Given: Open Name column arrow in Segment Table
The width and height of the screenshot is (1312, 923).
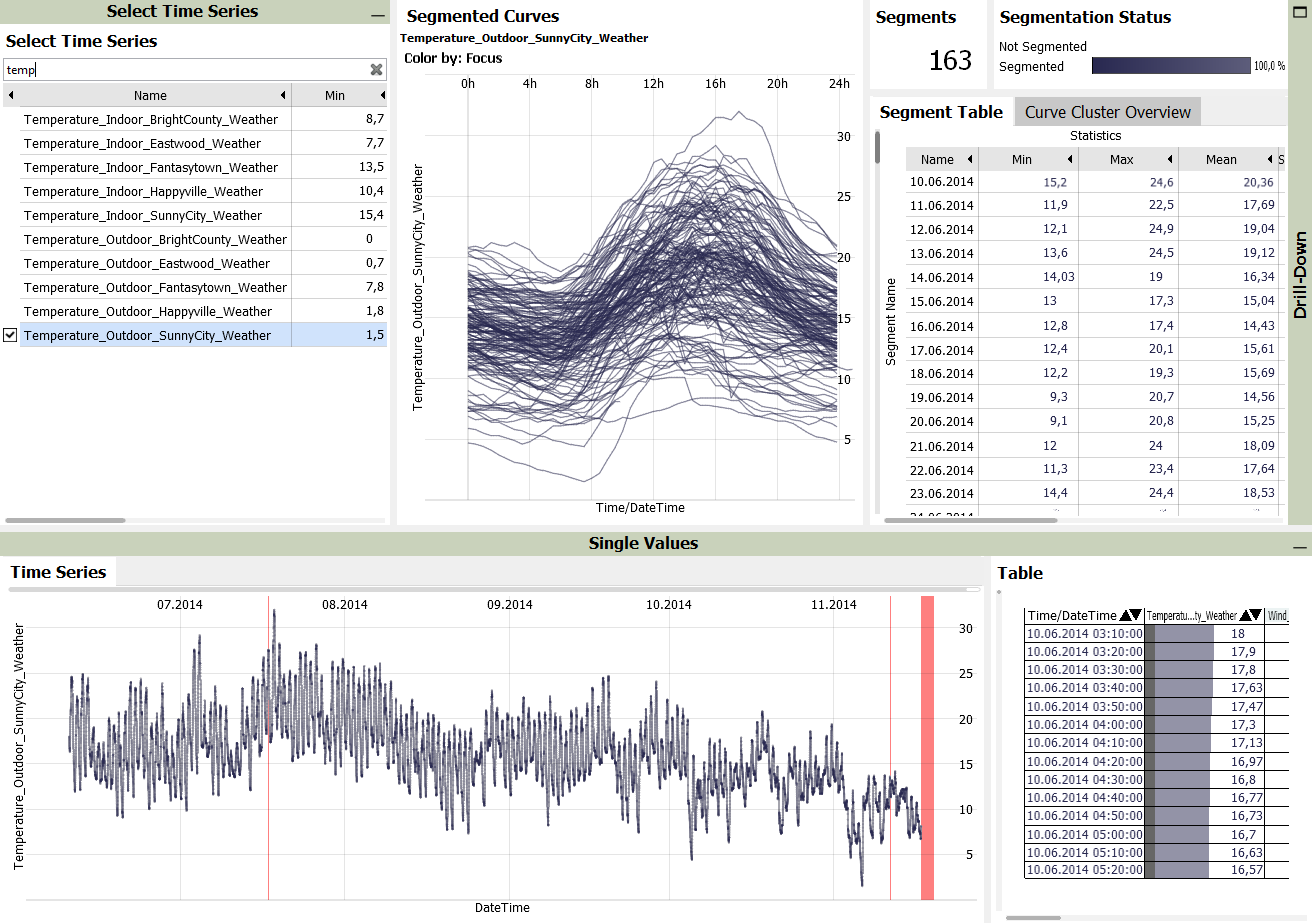Looking at the screenshot, I should (970, 160).
